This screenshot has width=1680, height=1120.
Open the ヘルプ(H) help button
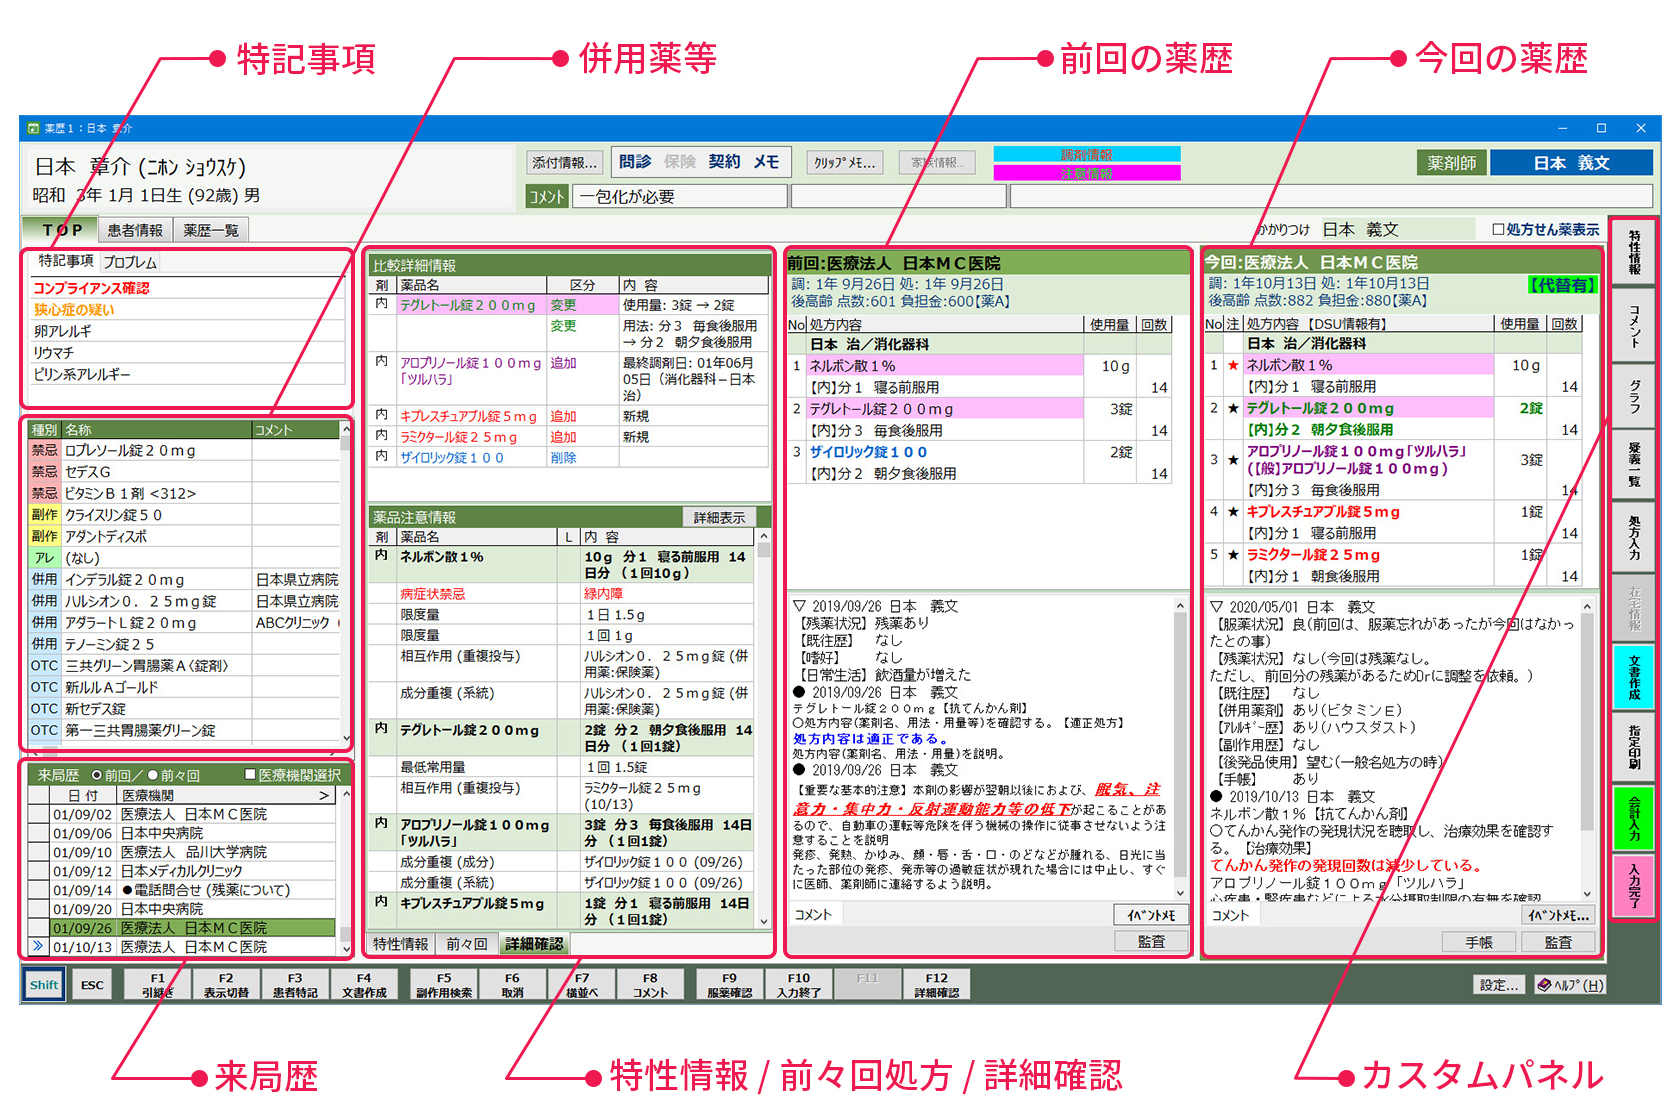point(1570,985)
